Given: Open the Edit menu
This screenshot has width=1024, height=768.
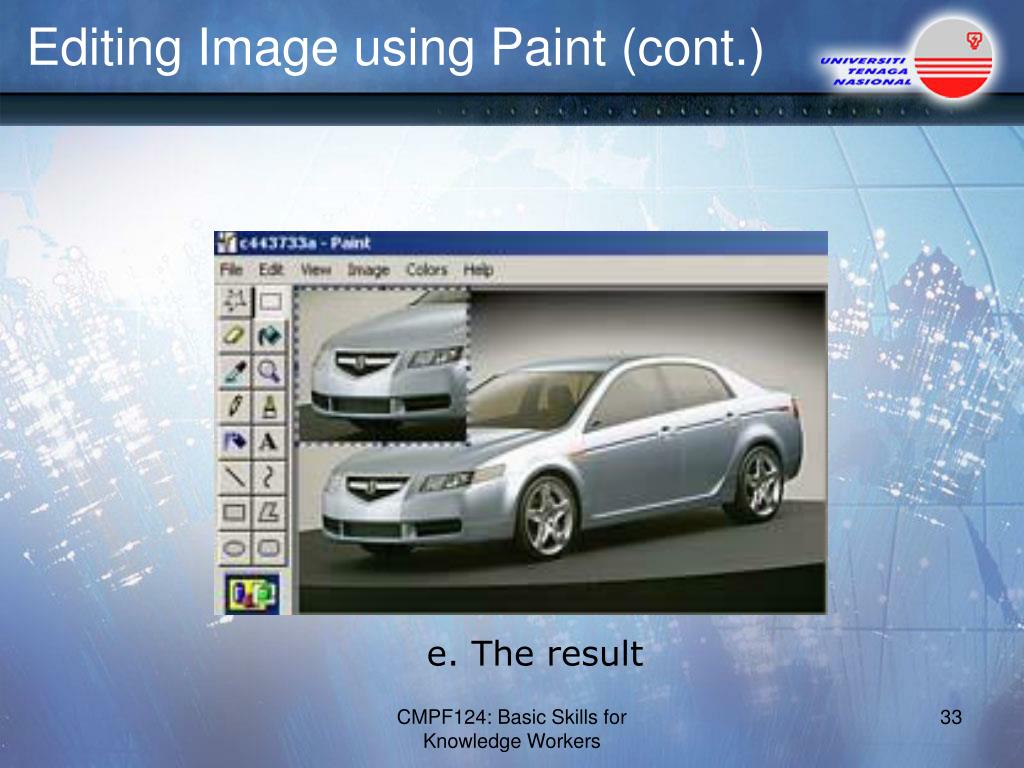Looking at the screenshot, I should (x=271, y=270).
